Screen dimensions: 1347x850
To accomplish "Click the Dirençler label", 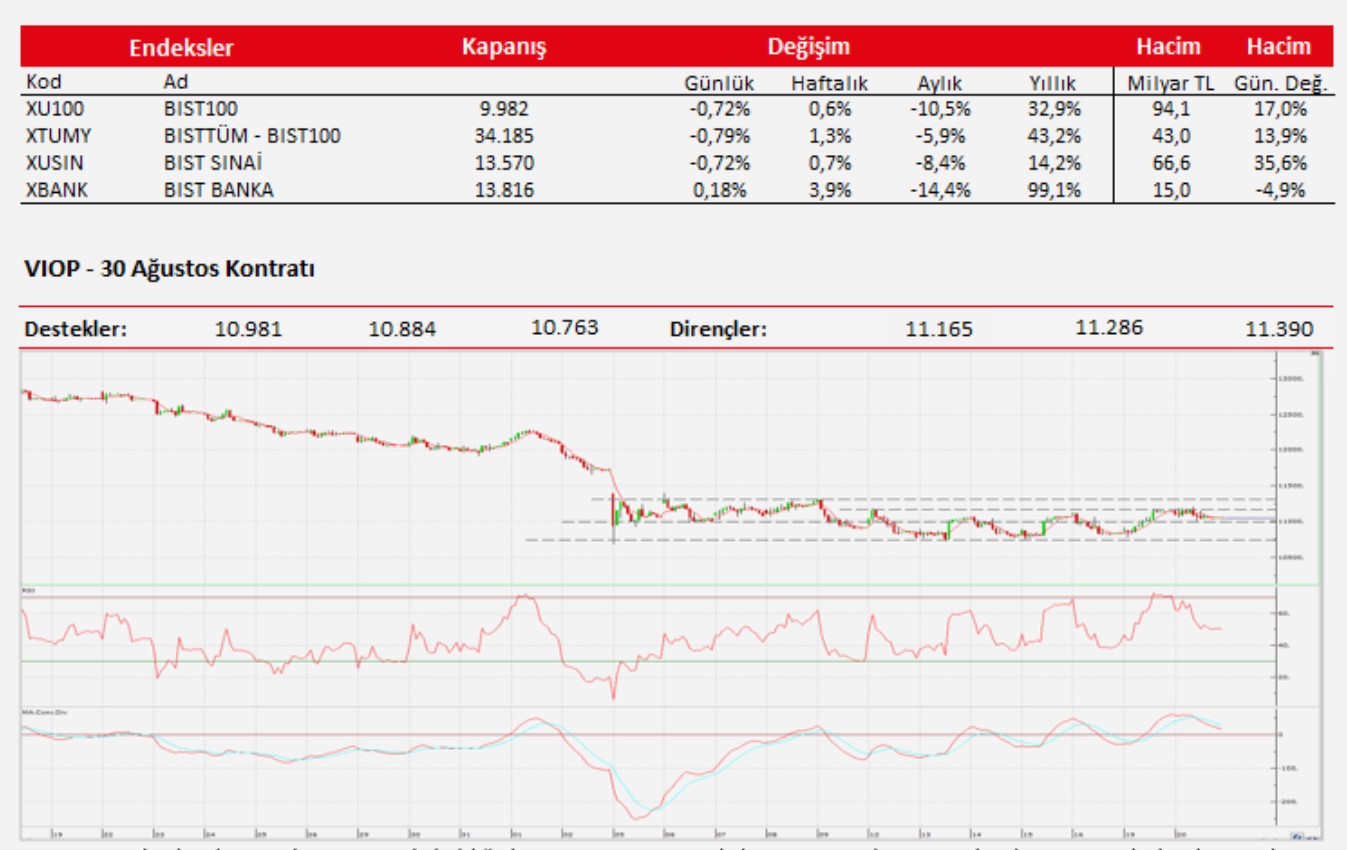I will 718,329.
